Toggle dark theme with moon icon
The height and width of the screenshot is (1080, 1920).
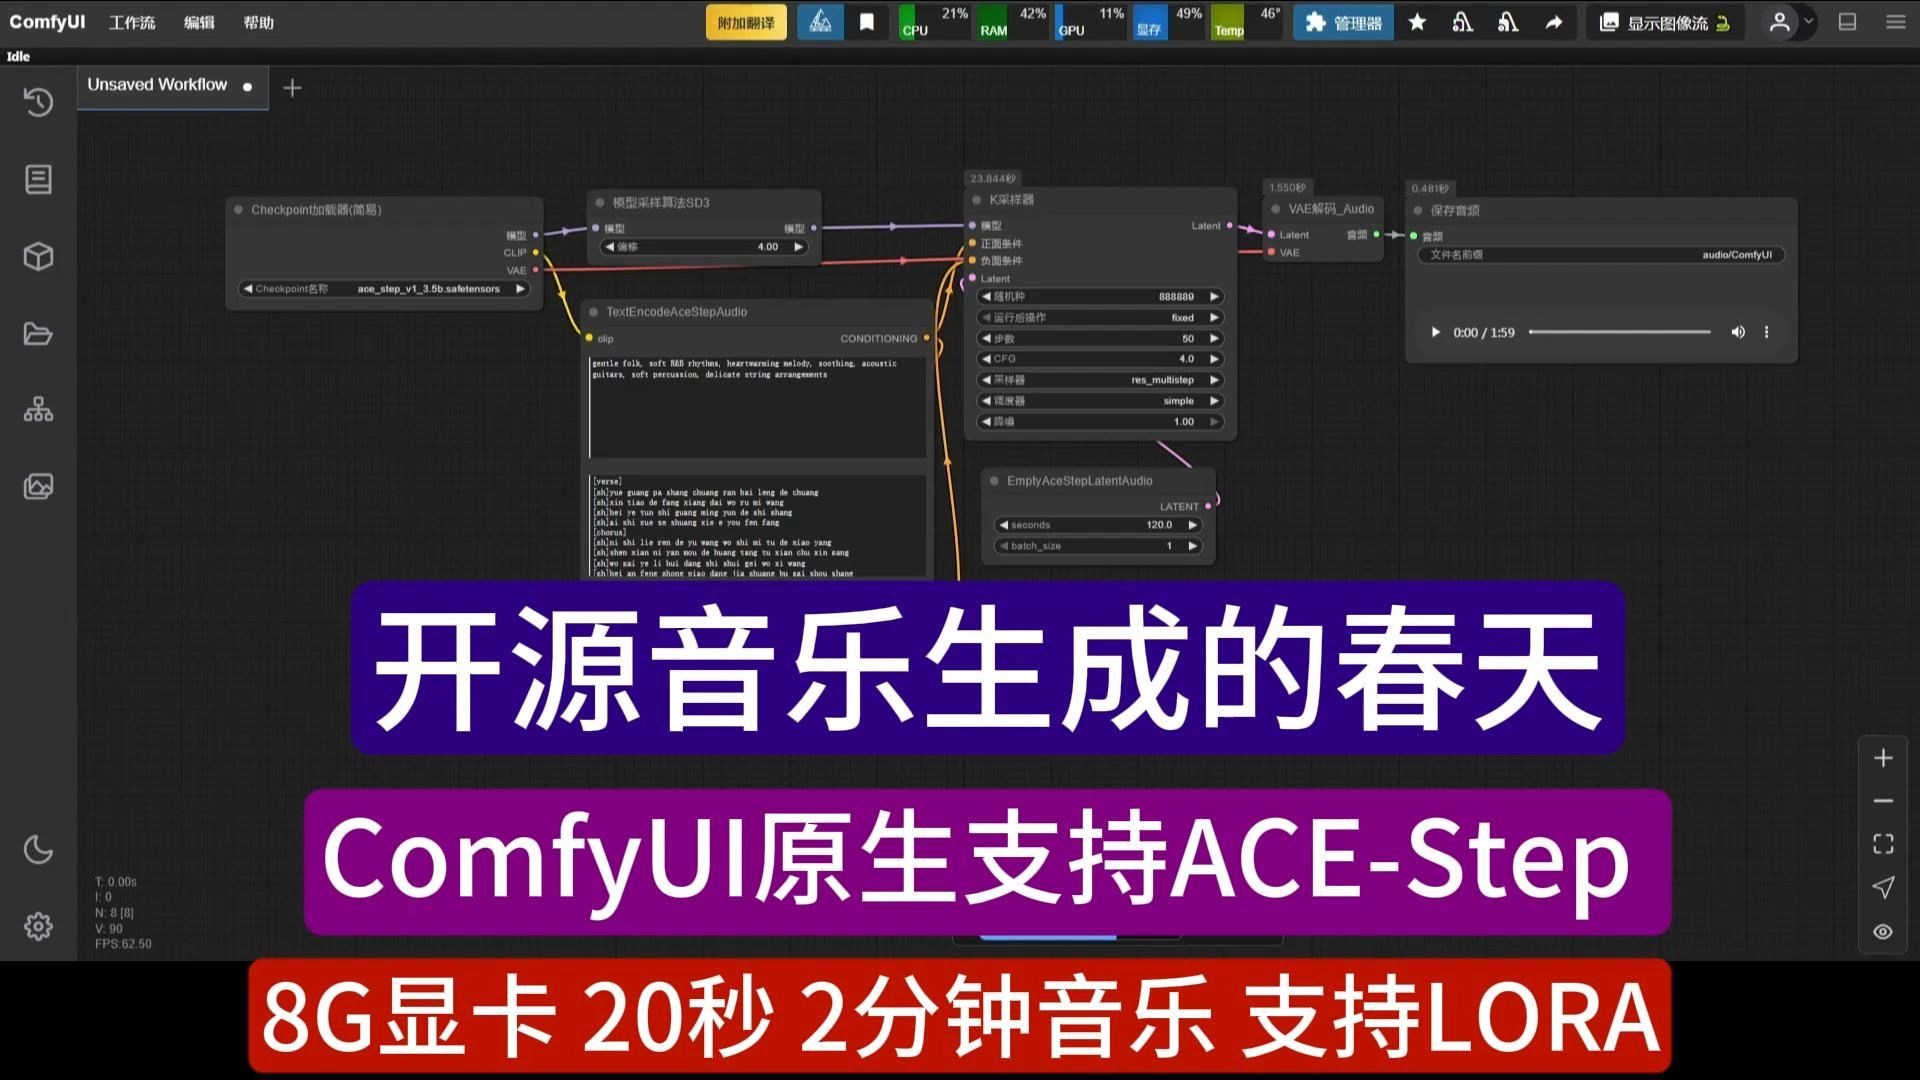pyautogui.click(x=38, y=849)
